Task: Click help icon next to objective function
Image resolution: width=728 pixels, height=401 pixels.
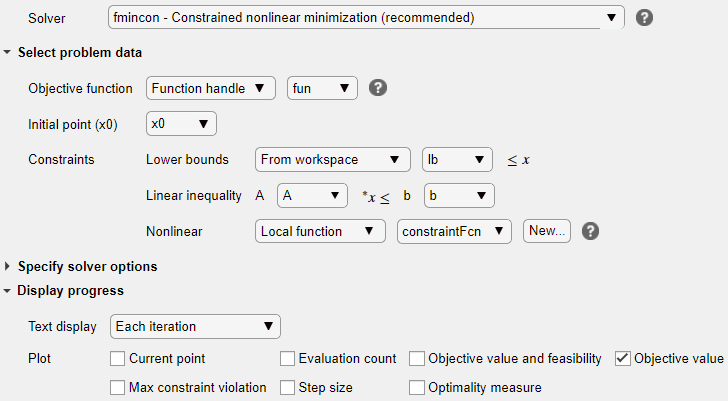Action: click(x=377, y=88)
